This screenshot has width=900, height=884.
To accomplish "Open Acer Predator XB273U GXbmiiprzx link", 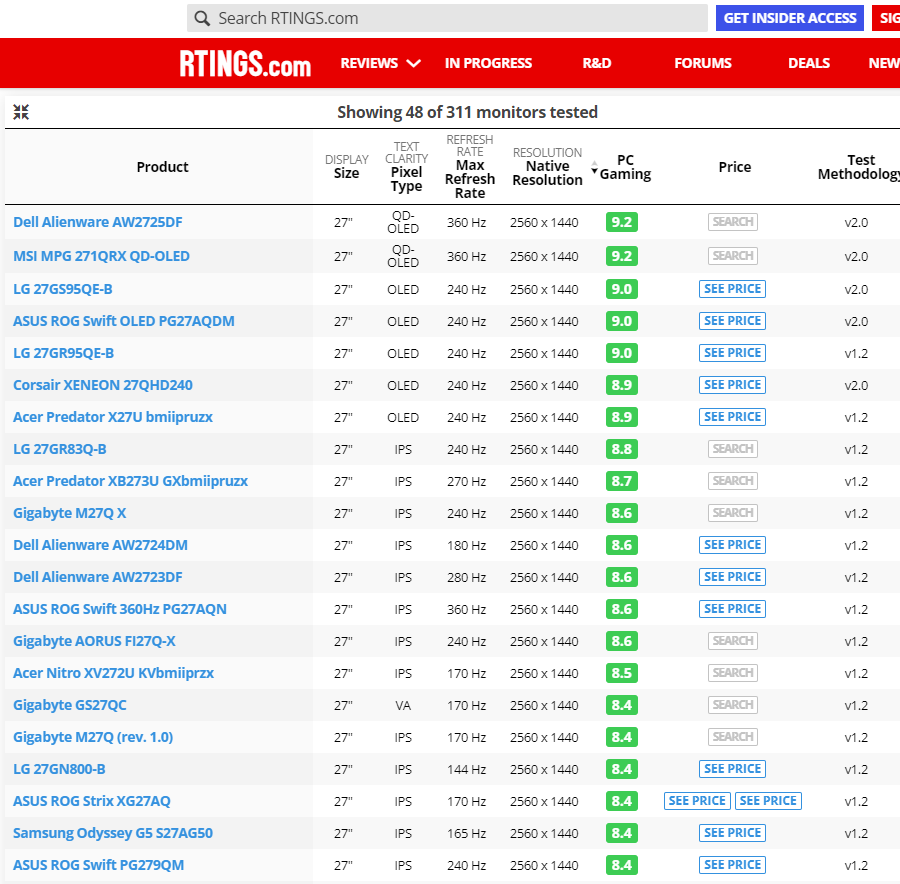I will (x=131, y=482).
